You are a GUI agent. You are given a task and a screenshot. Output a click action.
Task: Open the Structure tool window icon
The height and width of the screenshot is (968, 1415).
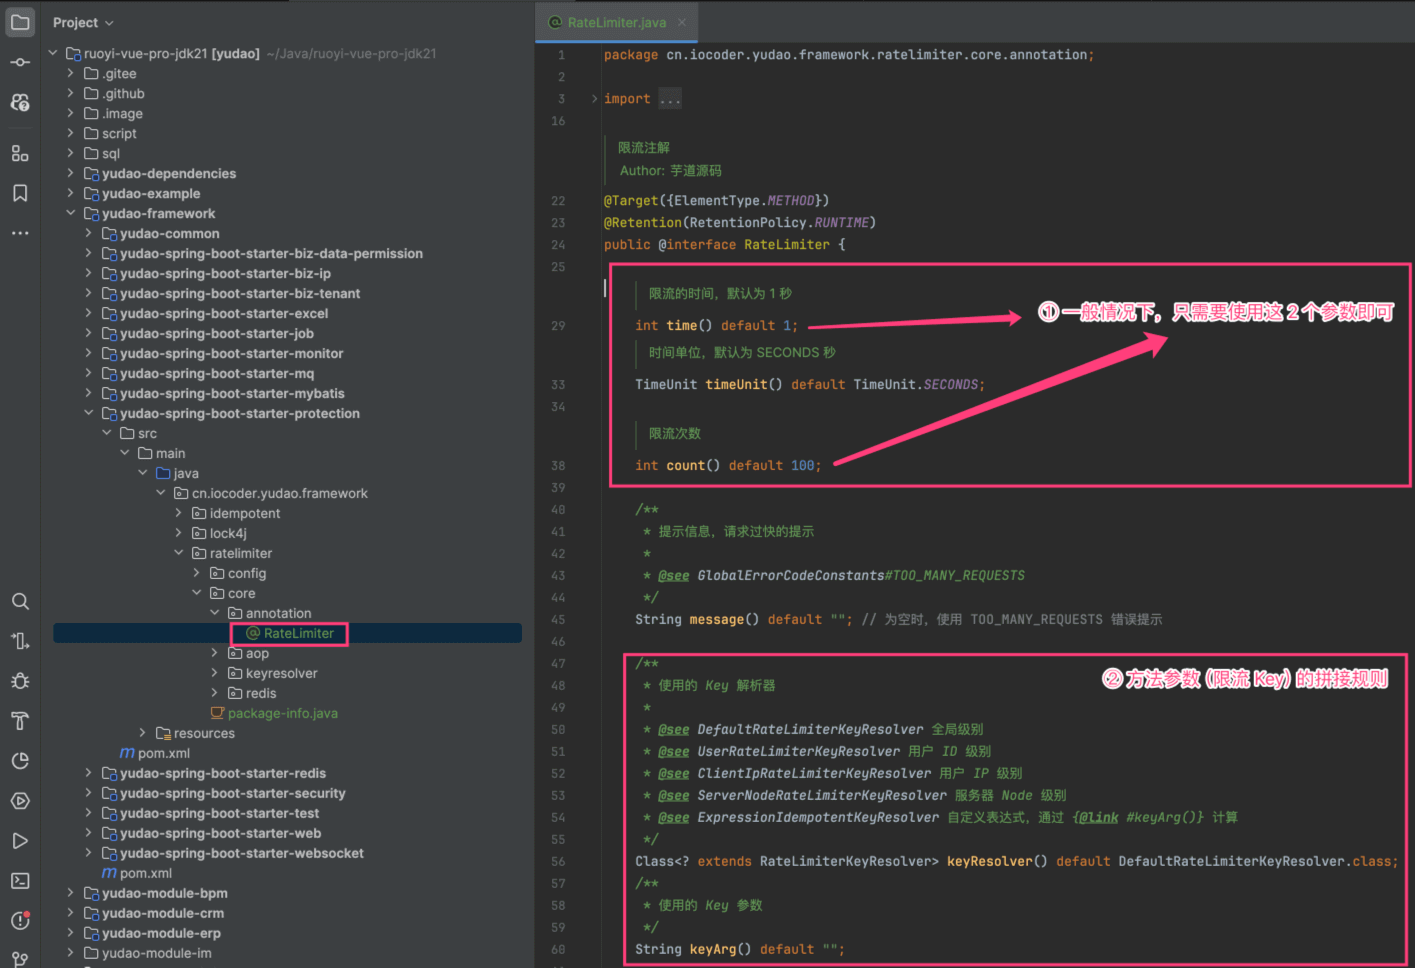tap(20, 153)
